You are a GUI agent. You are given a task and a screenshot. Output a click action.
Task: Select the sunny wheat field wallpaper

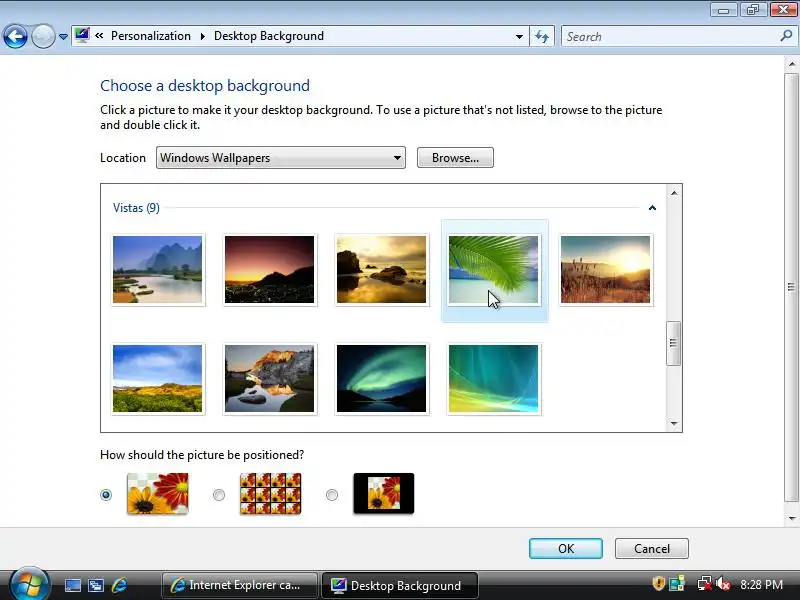(x=605, y=269)
